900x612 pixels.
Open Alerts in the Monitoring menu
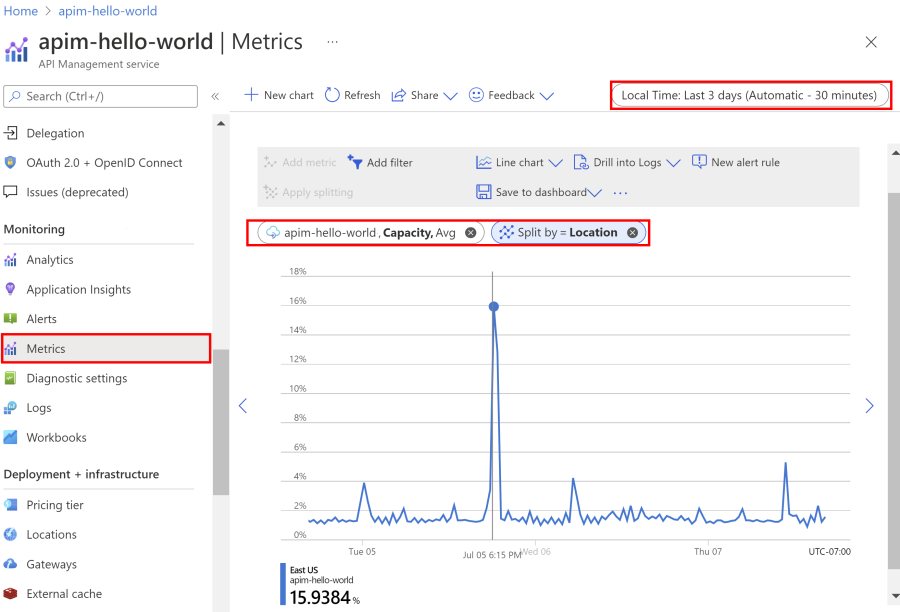[42, 319]
